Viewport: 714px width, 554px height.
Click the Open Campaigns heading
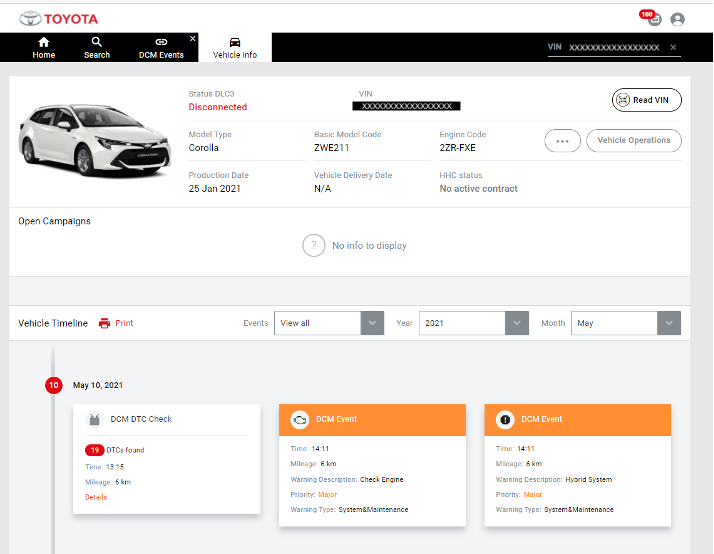[x=54, y=221]
